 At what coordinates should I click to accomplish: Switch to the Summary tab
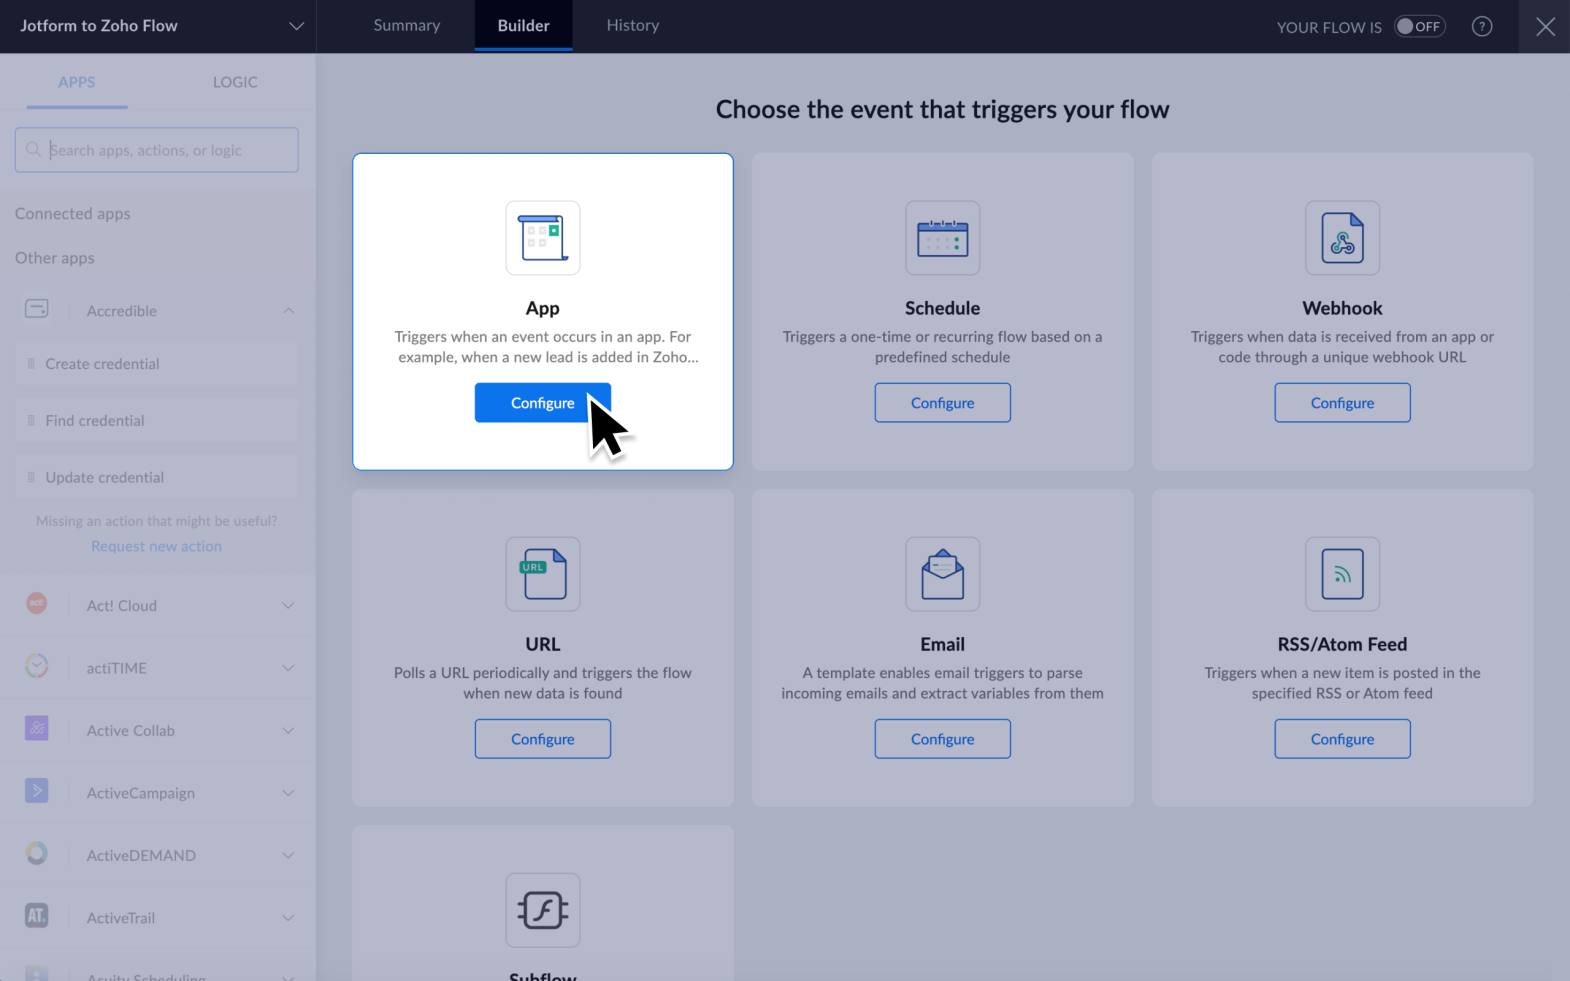click(407, 26)
